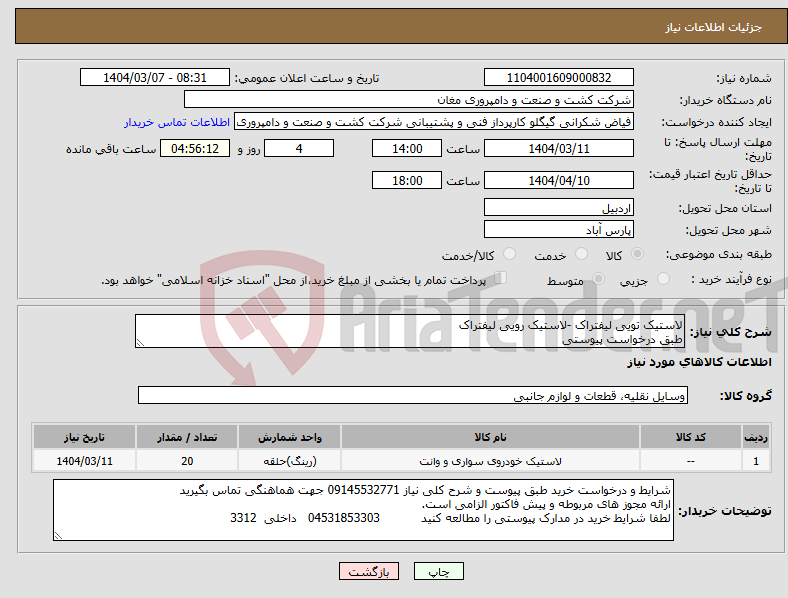Select the خدمت radio button

point(581,254)
